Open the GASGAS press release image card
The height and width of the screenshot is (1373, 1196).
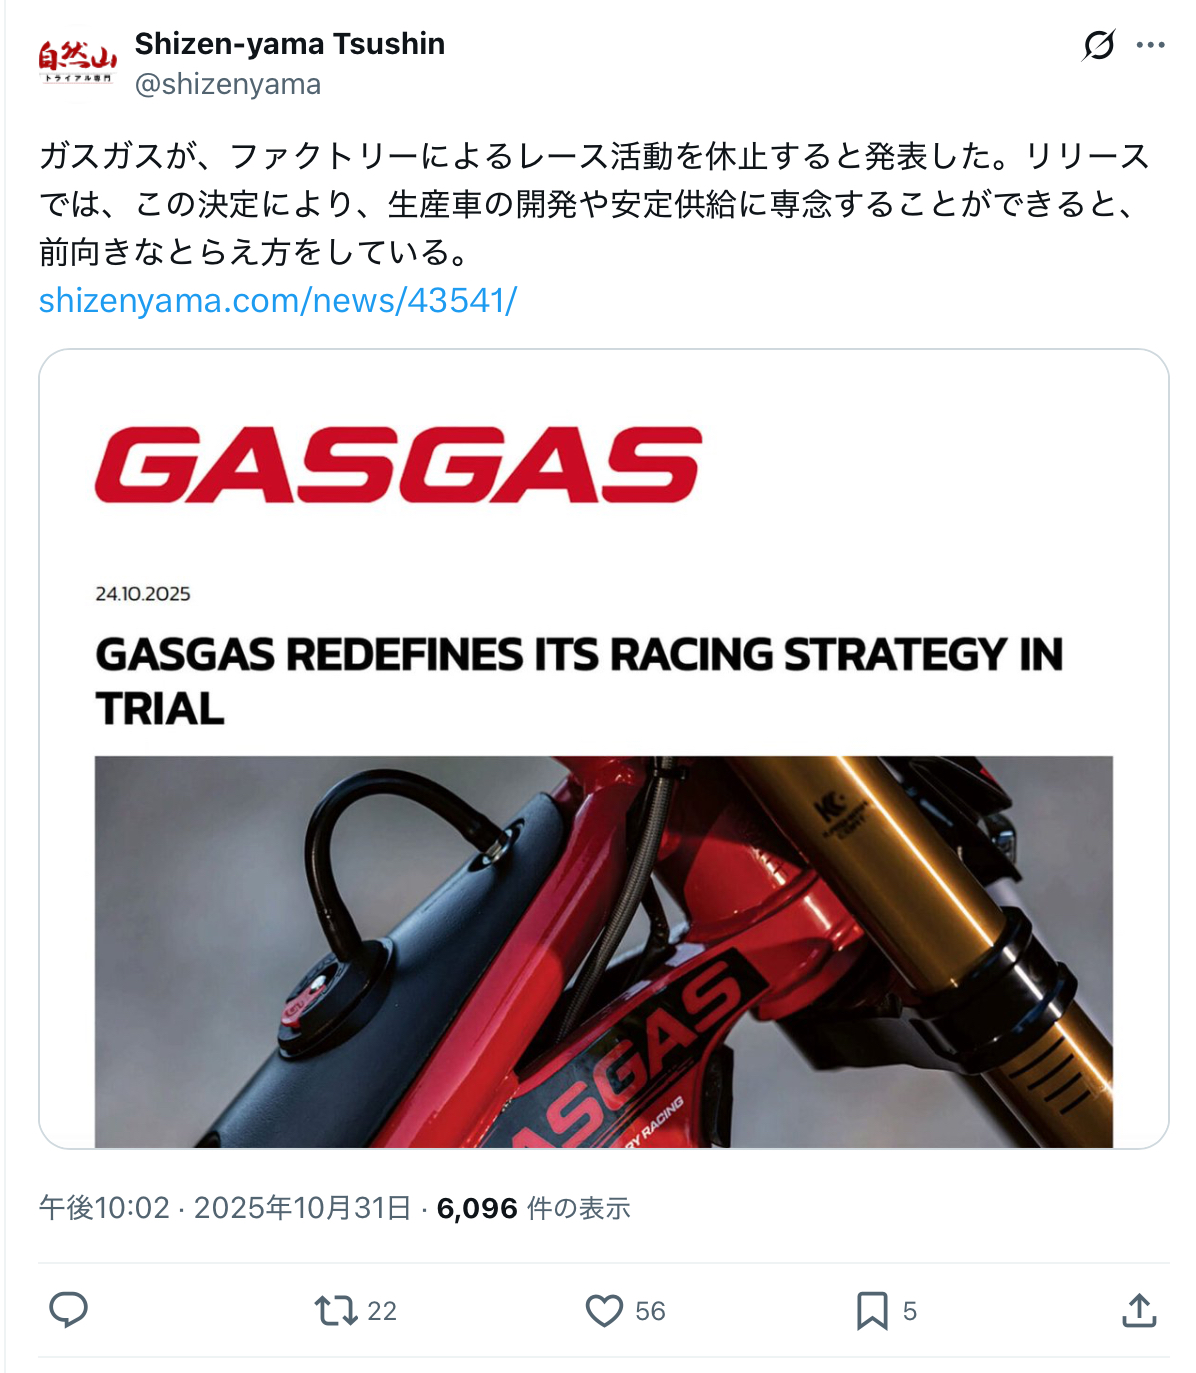coord(604,749)
